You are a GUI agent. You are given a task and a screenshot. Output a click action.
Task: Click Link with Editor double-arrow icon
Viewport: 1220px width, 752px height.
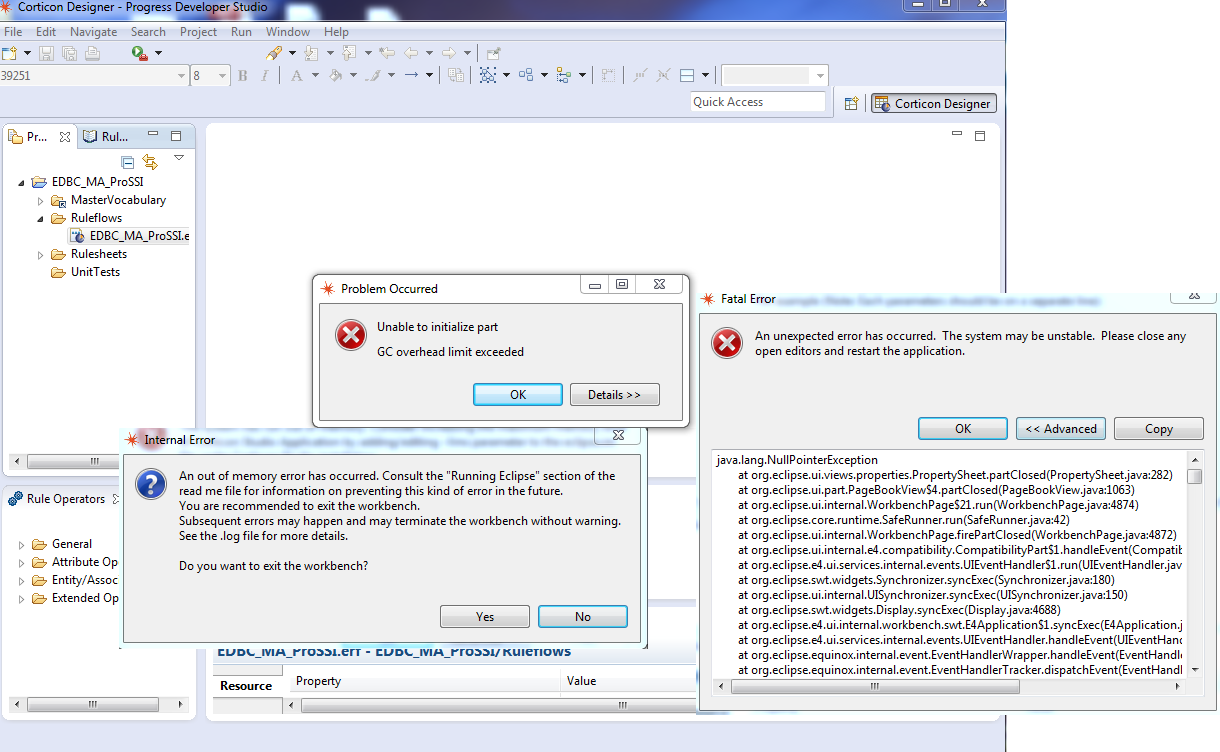(150, 162)
